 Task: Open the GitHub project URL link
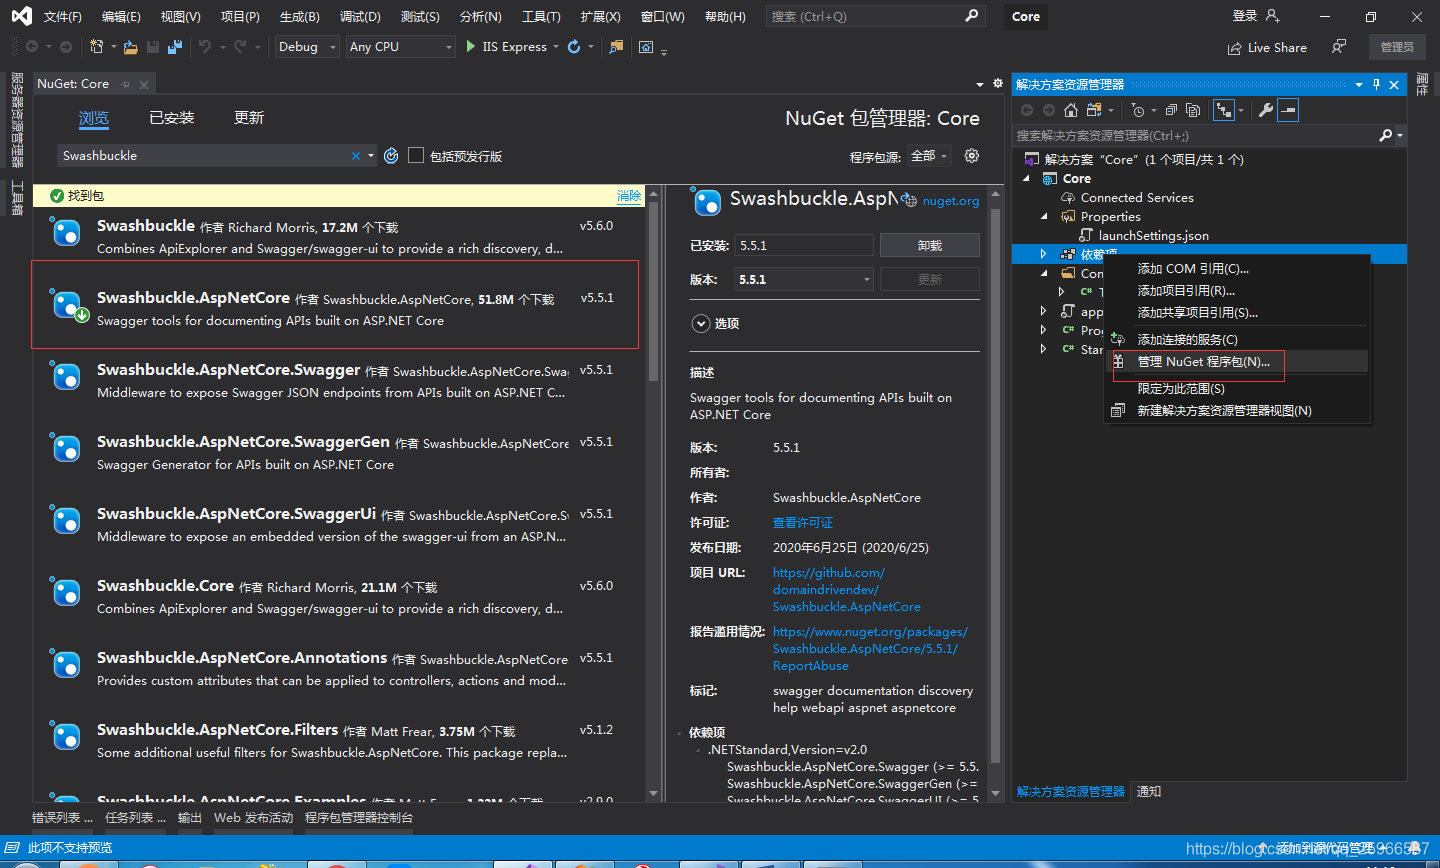click(x=846, y=590)
